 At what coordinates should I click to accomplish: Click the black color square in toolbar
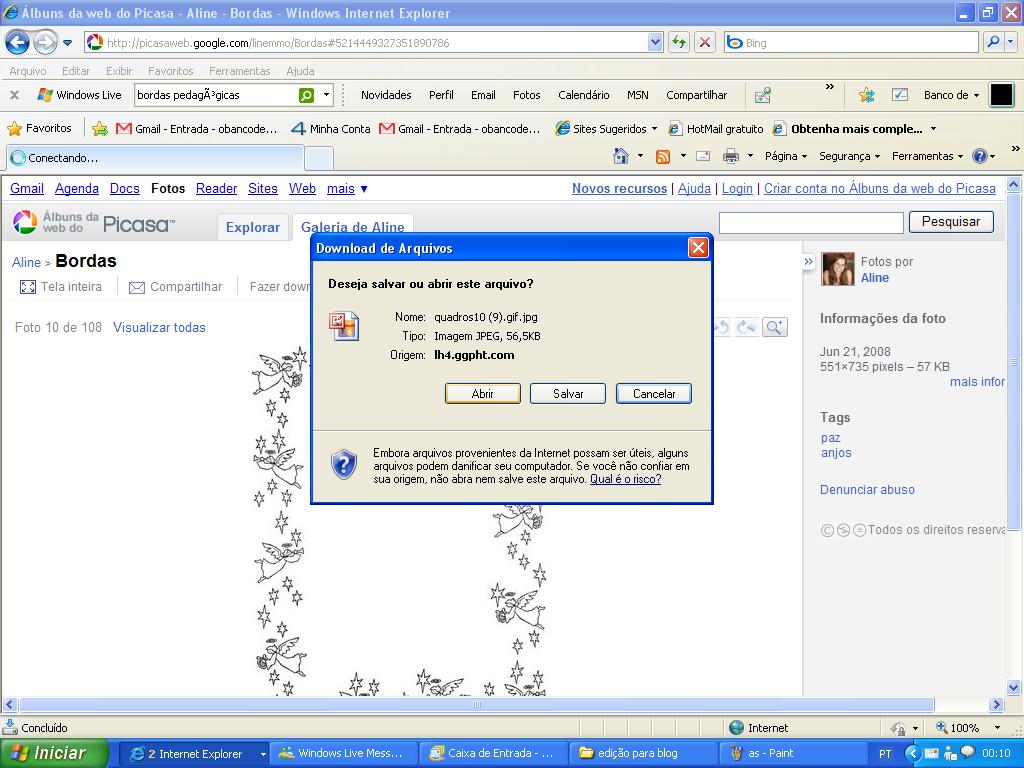pyautogui.click(x=1001, y=95)
